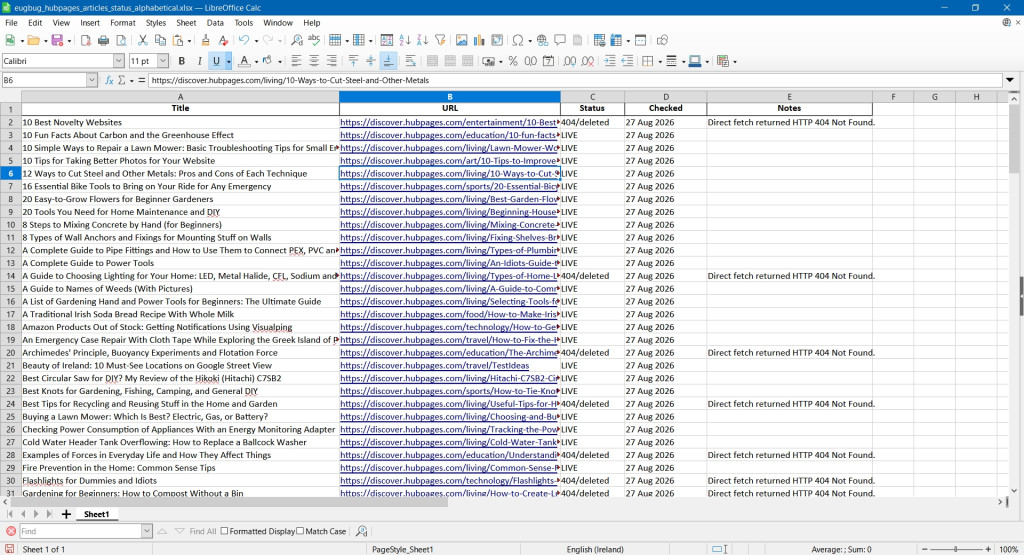1024x555 pixels.
Task: Toggle Bold formatting
Action: (182, 61)
